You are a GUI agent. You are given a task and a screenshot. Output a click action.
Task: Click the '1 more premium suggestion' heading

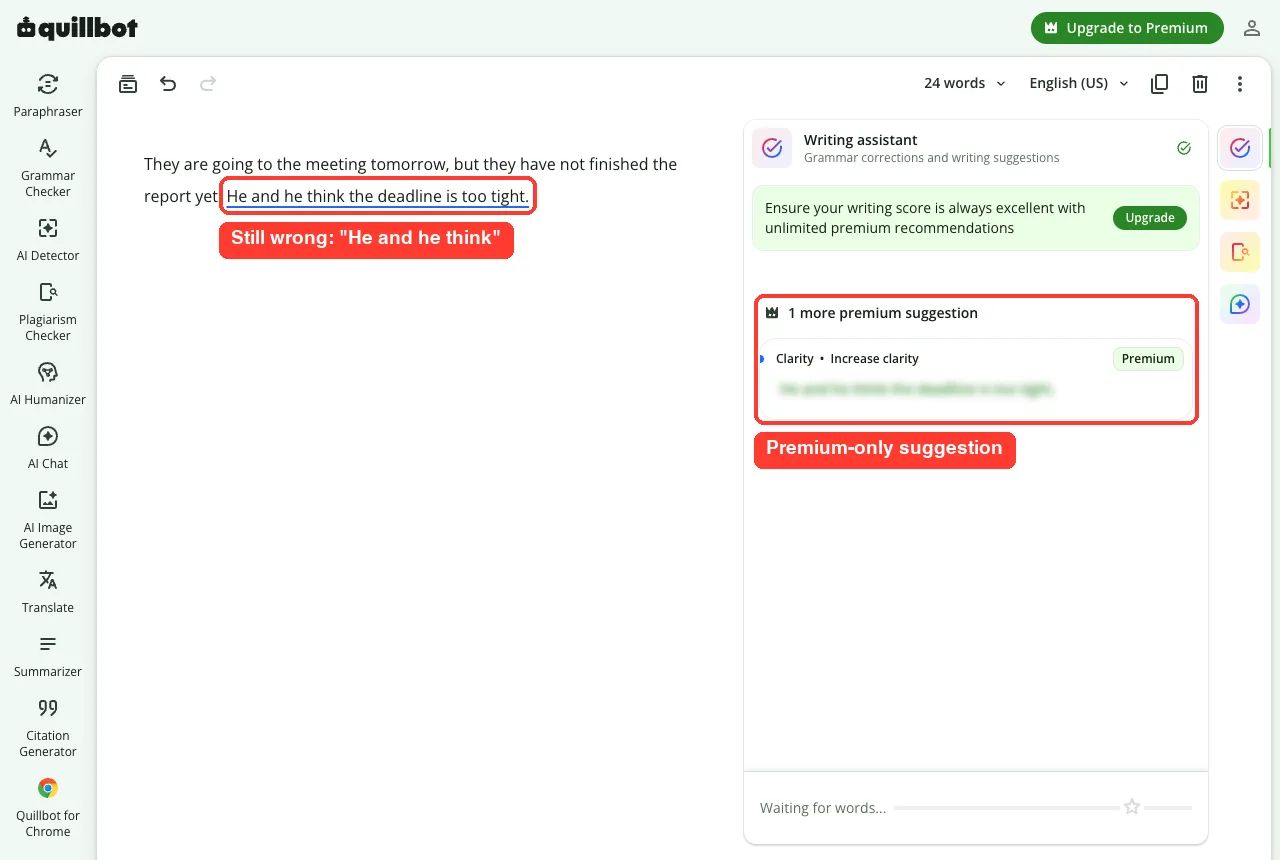point(883,313)
